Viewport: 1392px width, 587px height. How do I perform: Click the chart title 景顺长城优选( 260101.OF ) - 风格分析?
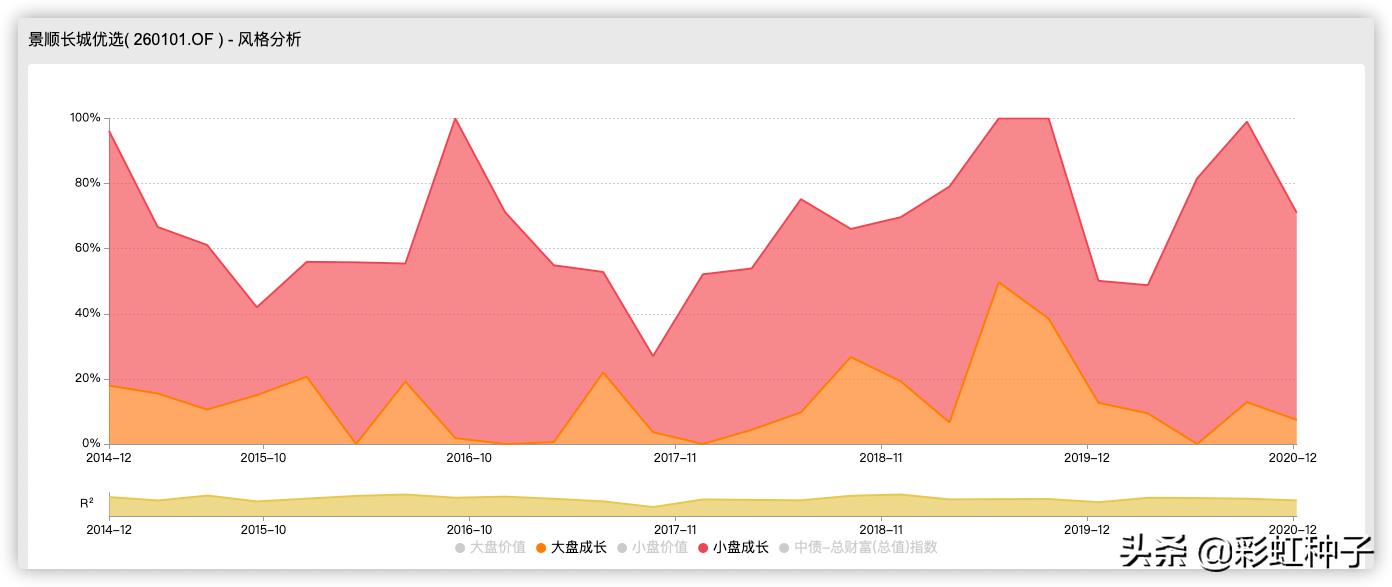click(165, 40)
